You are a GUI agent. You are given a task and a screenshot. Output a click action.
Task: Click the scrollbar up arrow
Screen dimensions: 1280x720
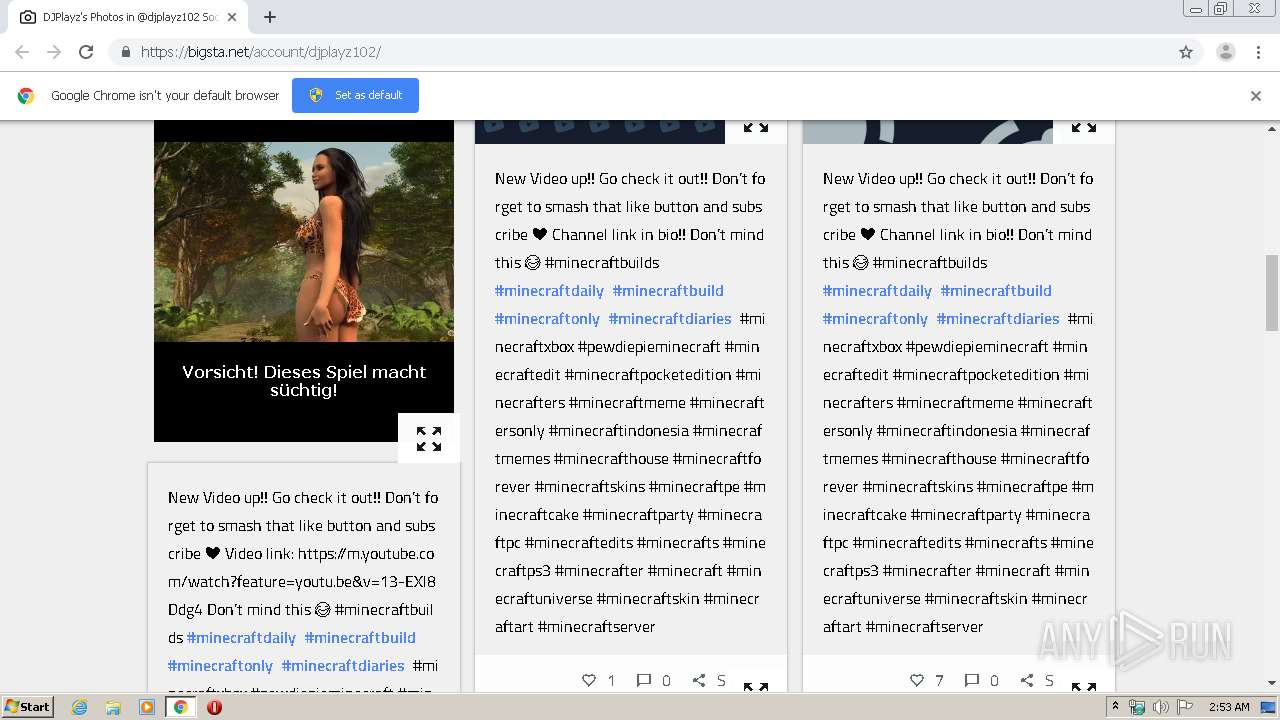tap(1272, 127)
